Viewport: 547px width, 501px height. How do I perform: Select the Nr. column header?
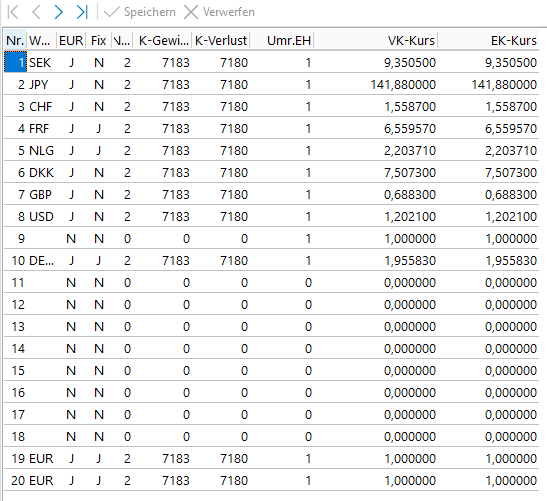pos(15,40)
